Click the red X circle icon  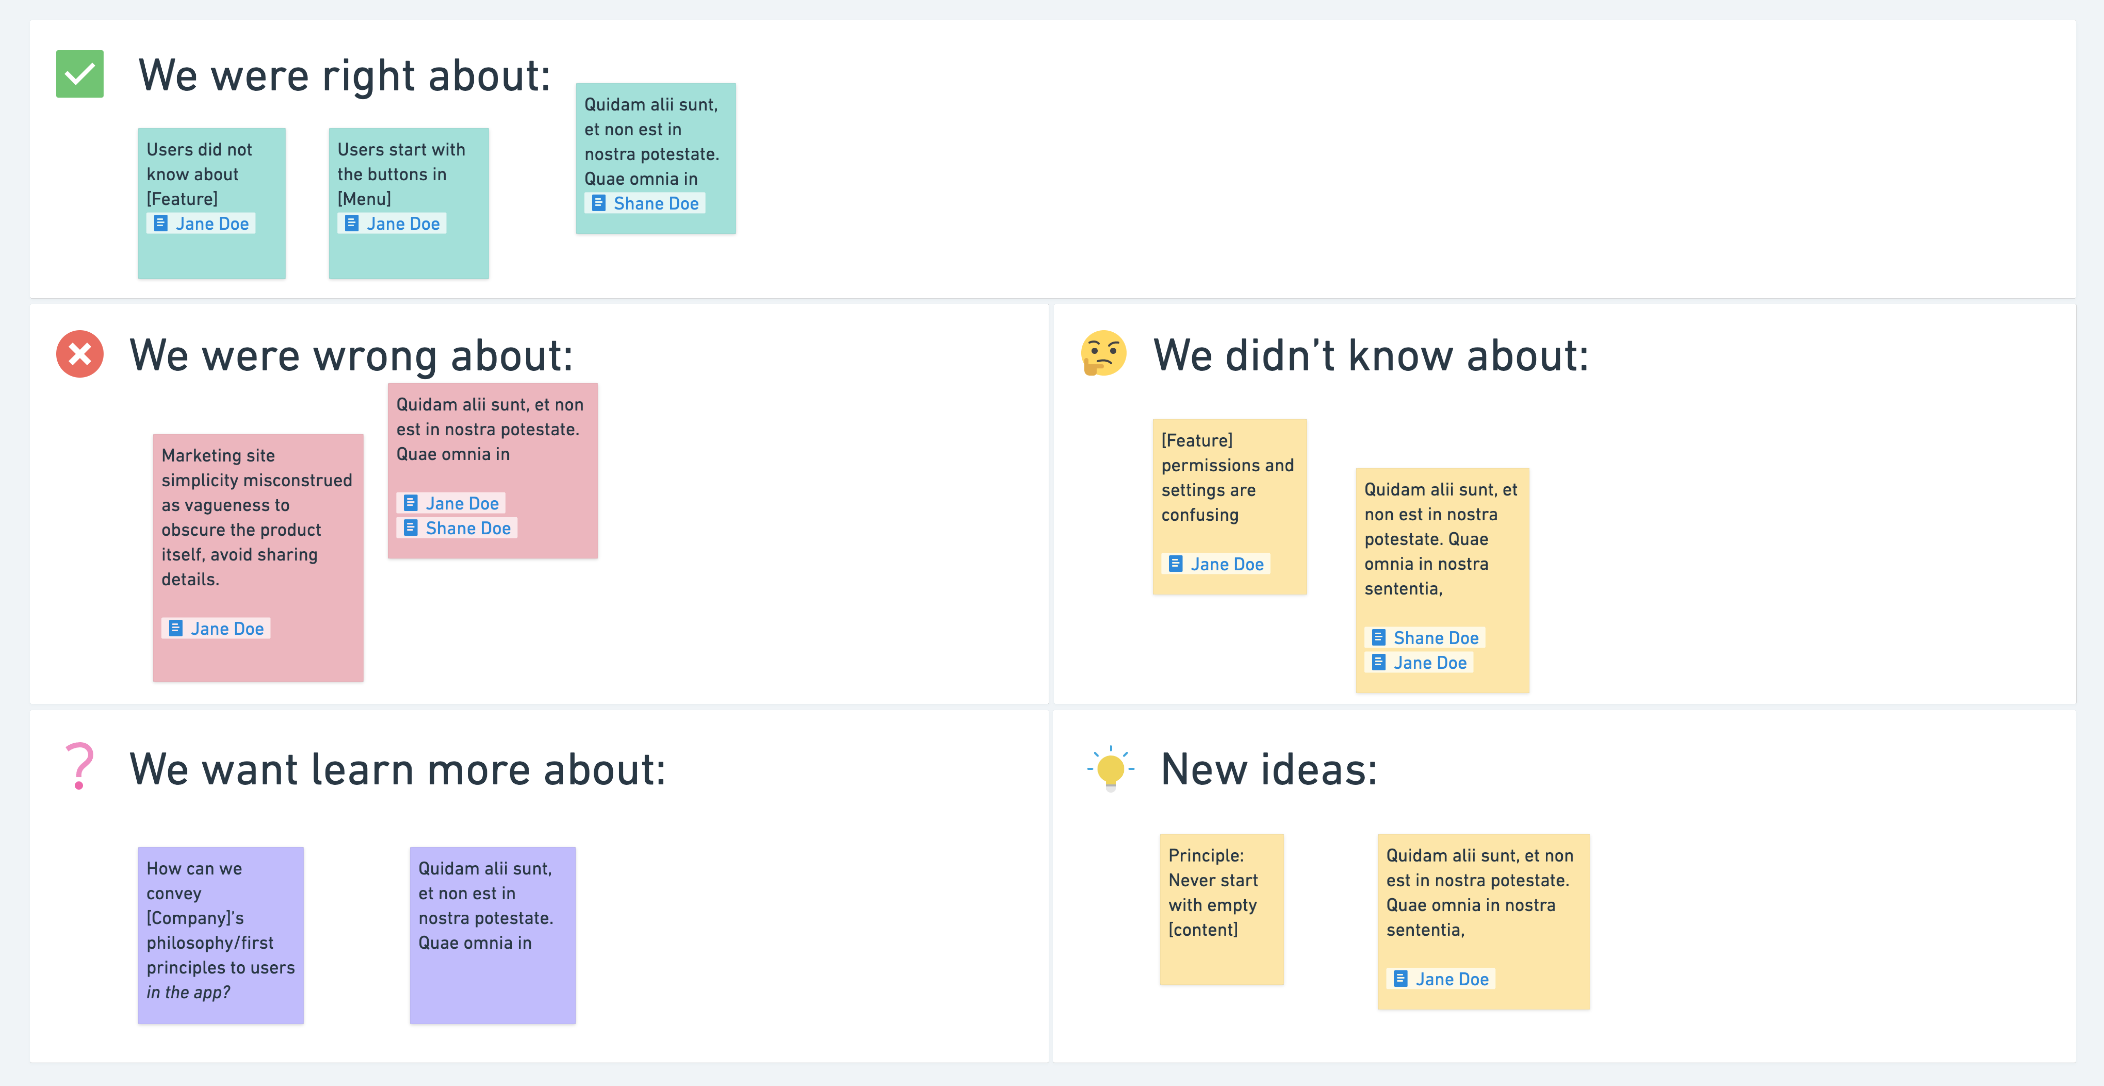(80, 354)
